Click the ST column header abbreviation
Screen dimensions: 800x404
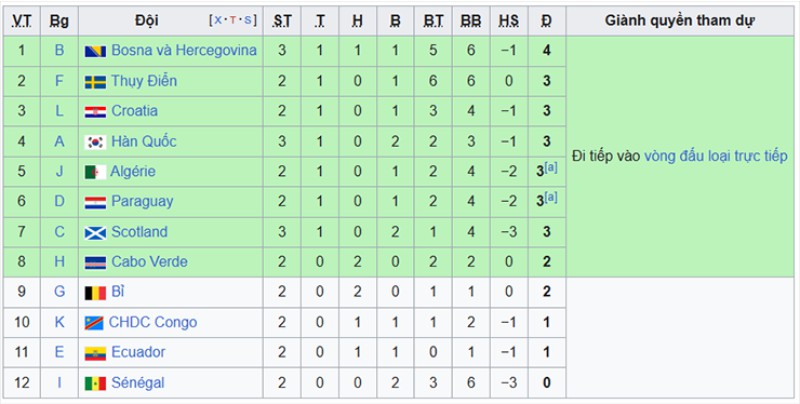282,21
